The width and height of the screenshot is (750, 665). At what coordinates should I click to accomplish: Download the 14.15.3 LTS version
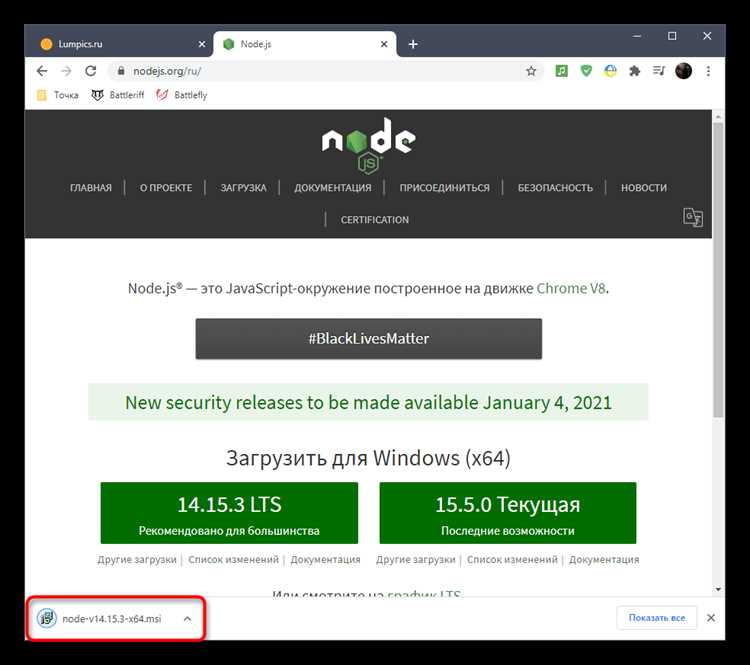click(229, 513)
